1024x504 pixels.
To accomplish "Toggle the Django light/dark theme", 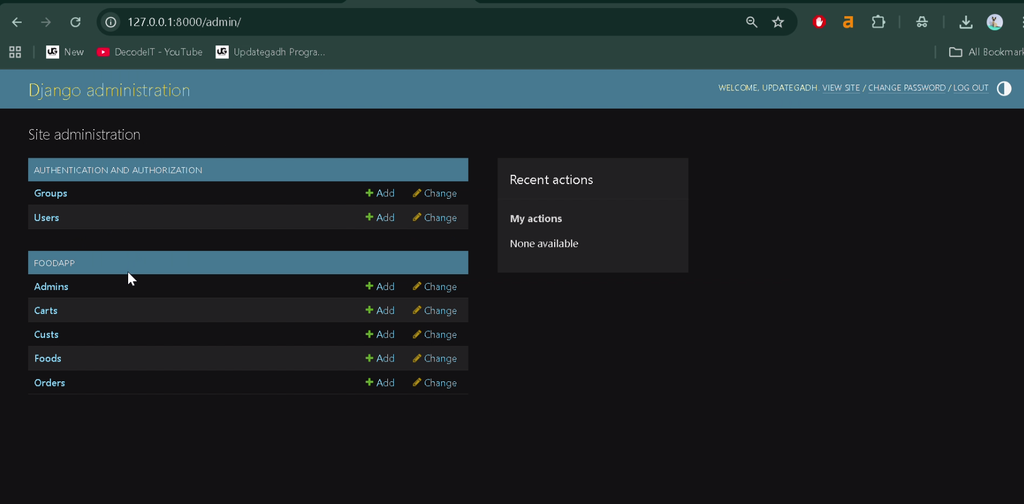I will click(1004, 89).
